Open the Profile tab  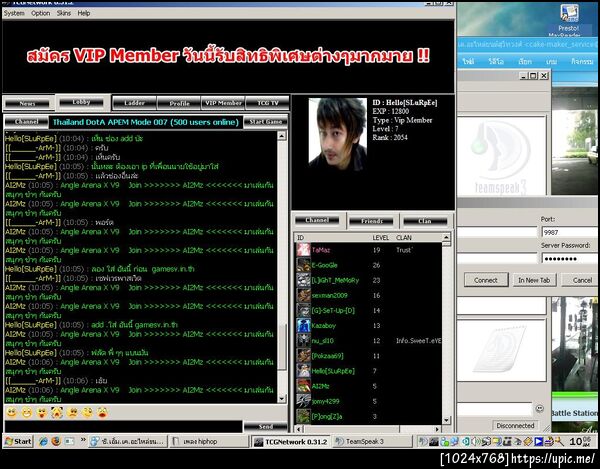[x=179, y=103]
